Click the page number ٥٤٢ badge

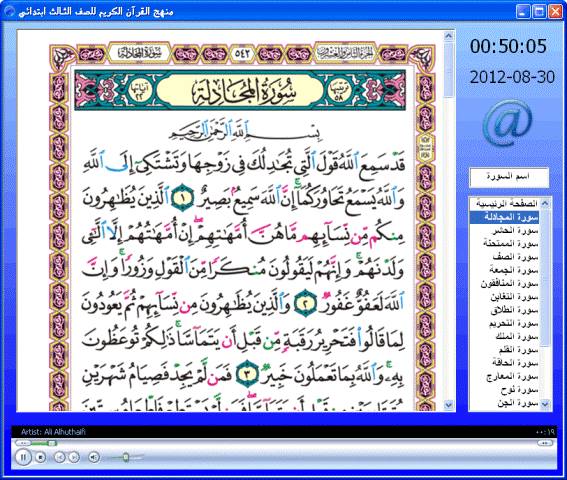tap(242, 54)
